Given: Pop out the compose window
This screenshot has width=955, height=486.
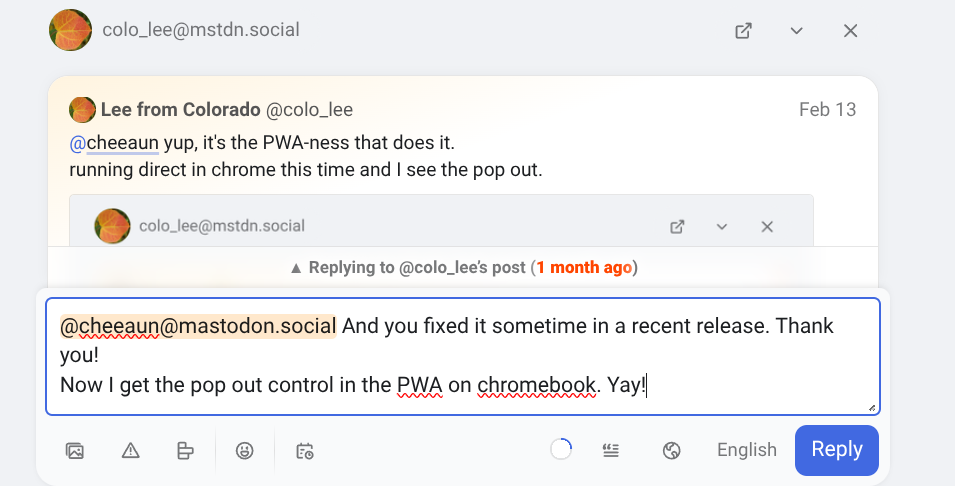Looking at the screenshot, I should click(x=743, y=30).
